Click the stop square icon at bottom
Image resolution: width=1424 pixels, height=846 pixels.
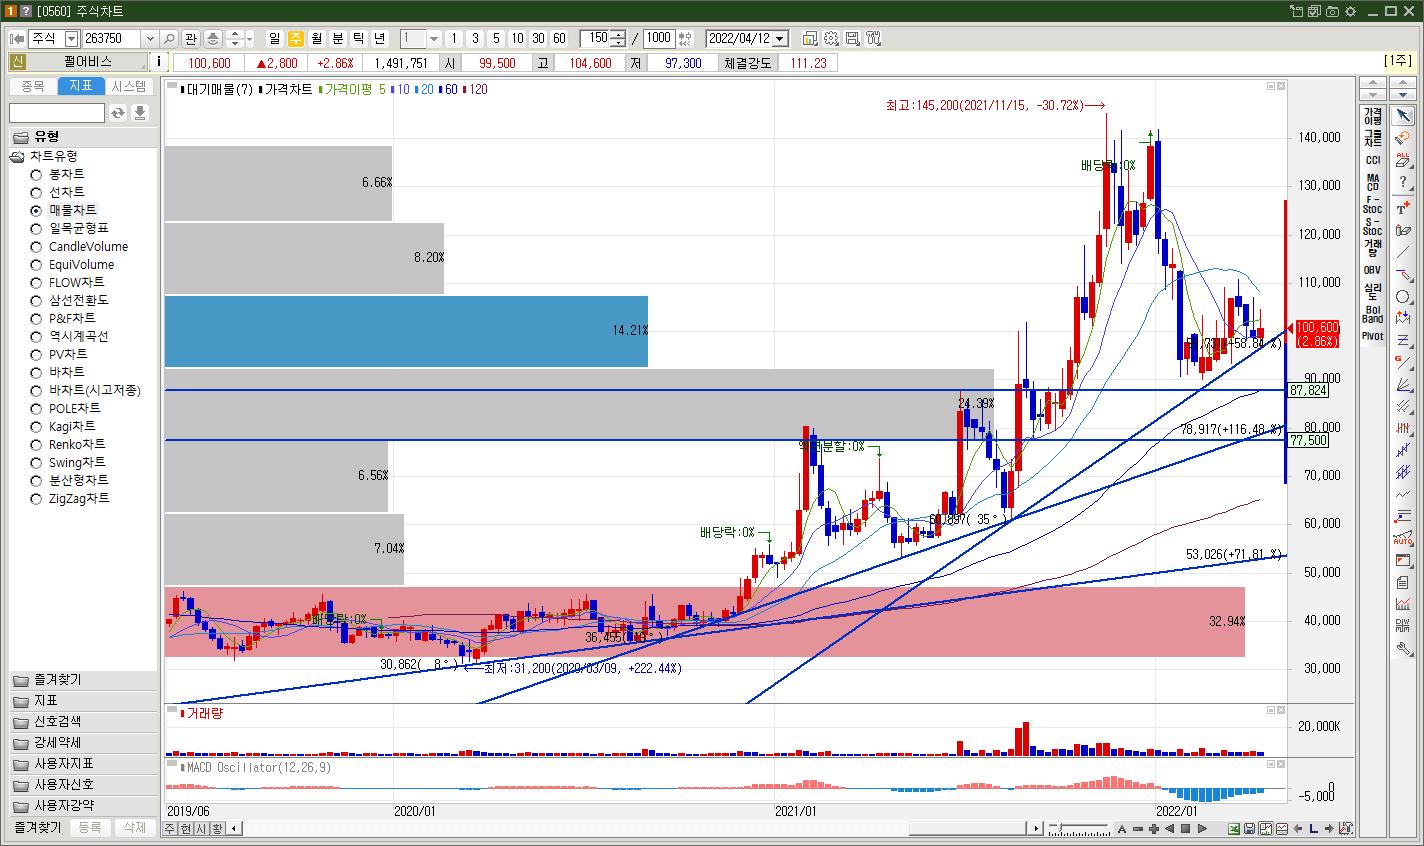[1185, 829]
